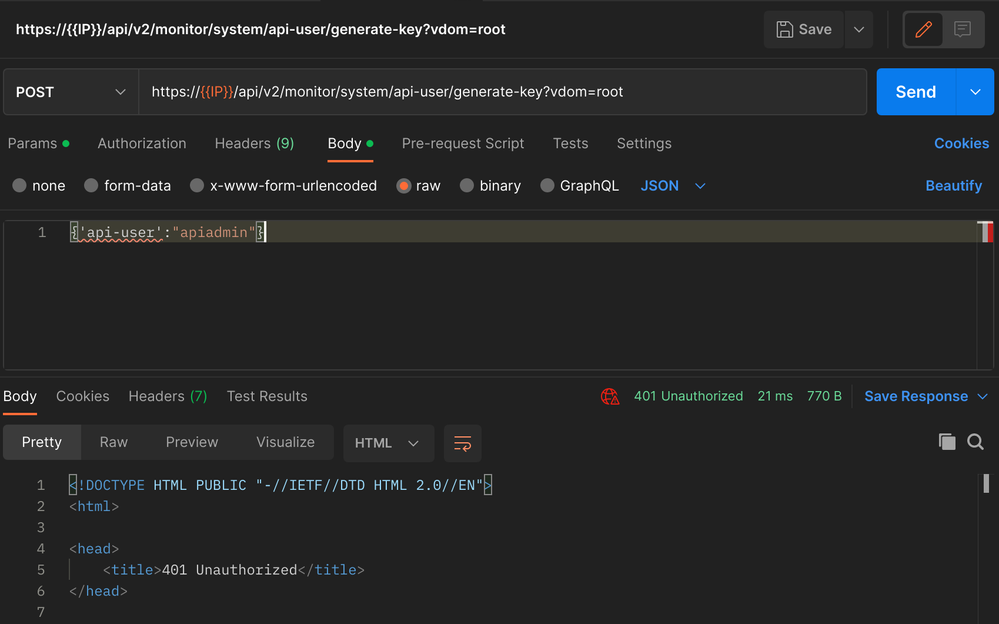
Task: Select the form-data radio option
Action: 92,186
